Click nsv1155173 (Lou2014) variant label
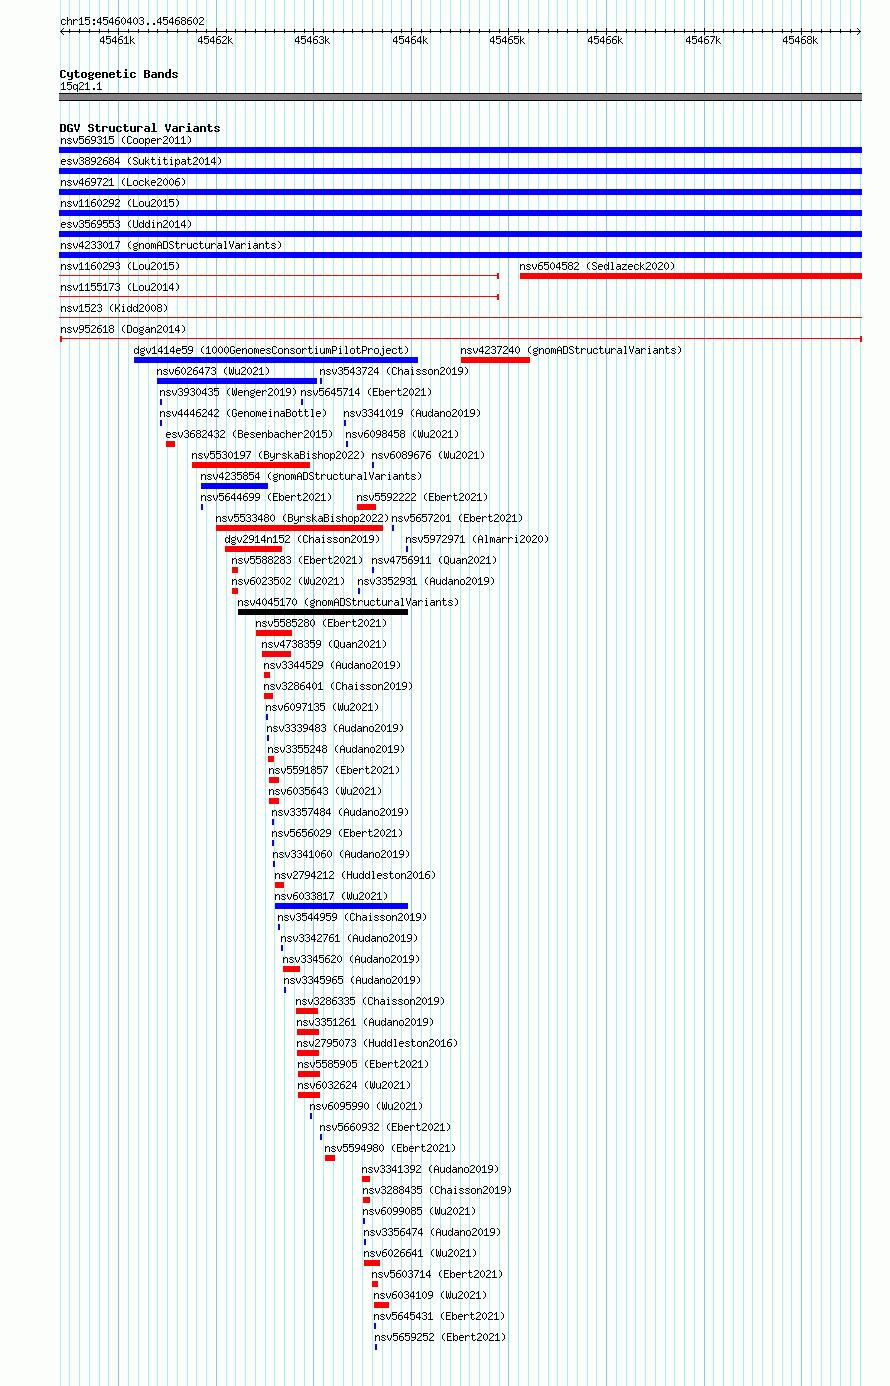Viewport: 890px width, 1386px height. click(x=120, y=288)
